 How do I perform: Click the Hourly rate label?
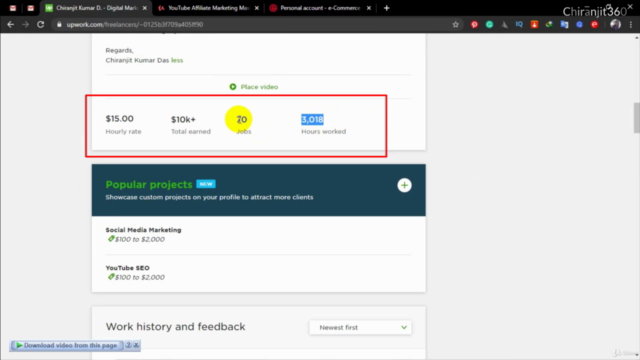tap(123, 131)
